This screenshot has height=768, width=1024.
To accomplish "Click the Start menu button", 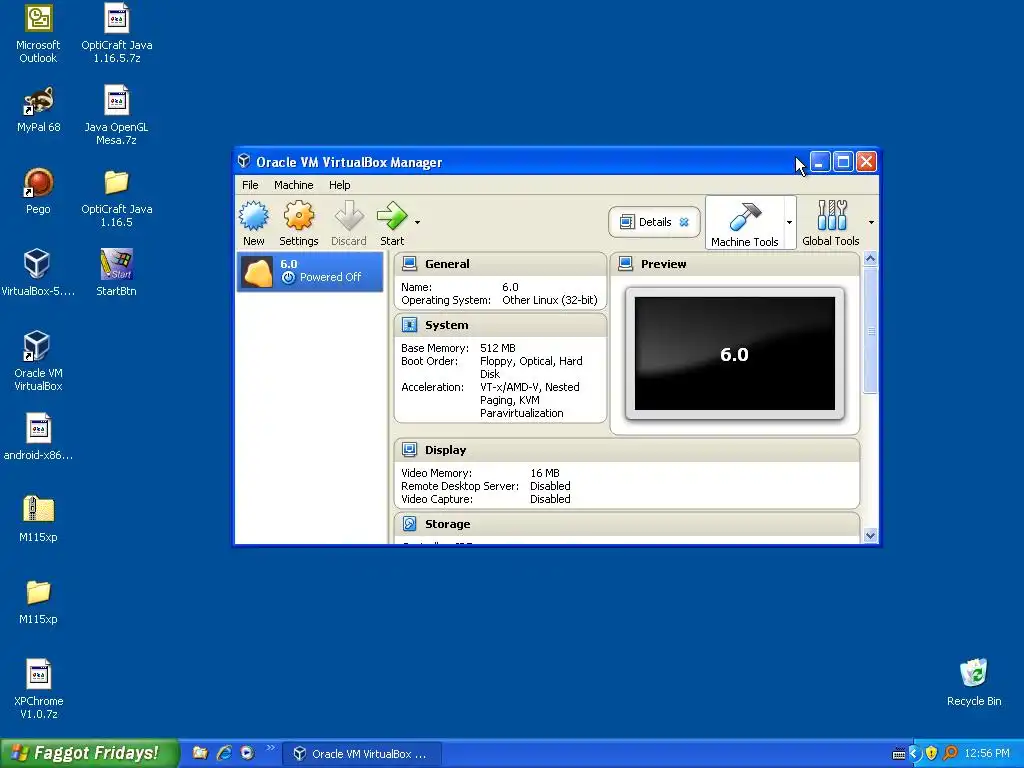I will [x=89, y=753].
